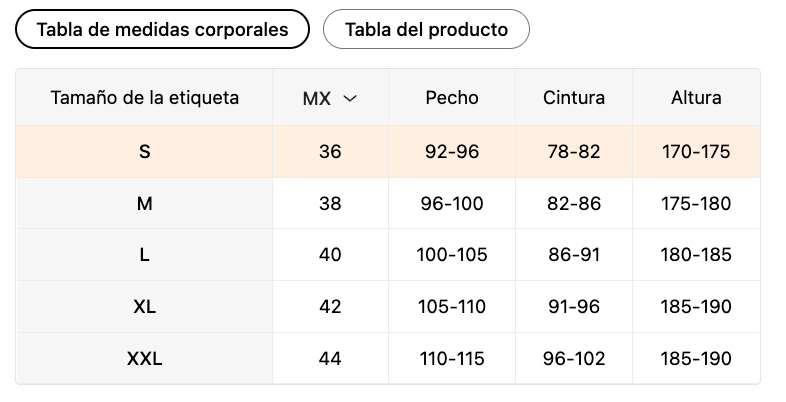Open the MX size system dropdown
This screenshot has height=402, width=786.
coord(330,98)
